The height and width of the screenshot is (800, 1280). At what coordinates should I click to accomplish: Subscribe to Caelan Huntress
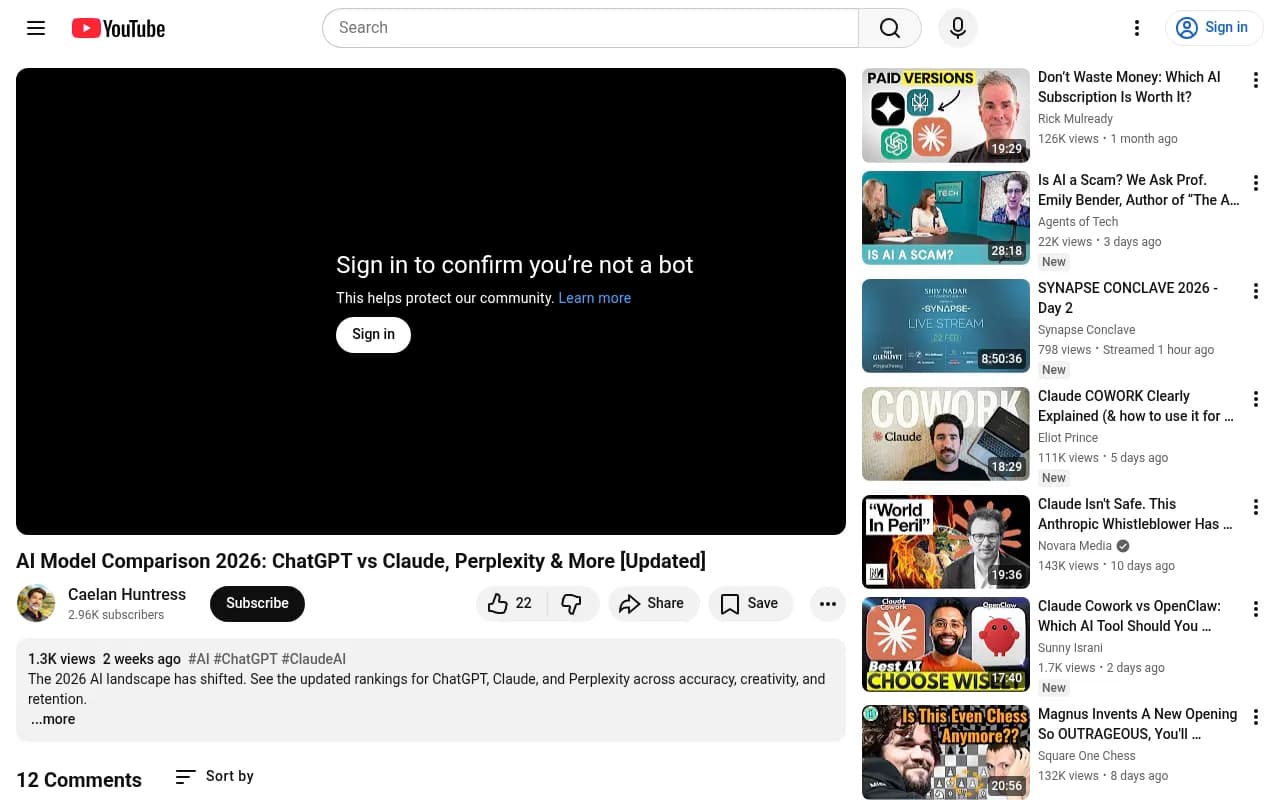pos(257,603)
